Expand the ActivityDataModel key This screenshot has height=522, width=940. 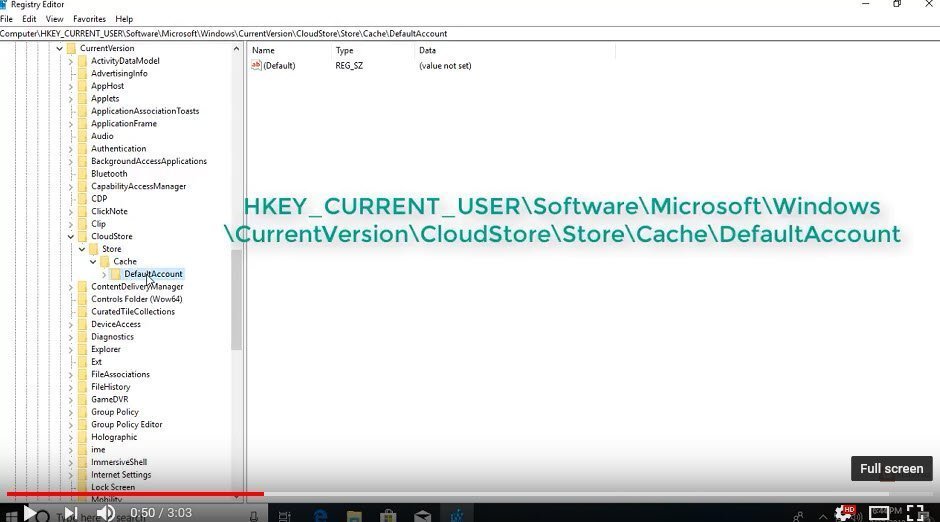(x=71, y=61)
